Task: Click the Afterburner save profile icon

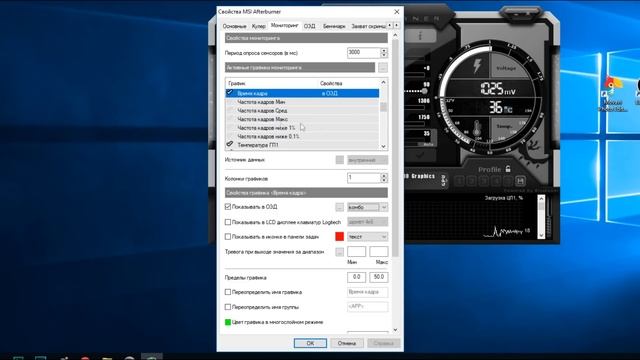Action: tap(520, 181)
